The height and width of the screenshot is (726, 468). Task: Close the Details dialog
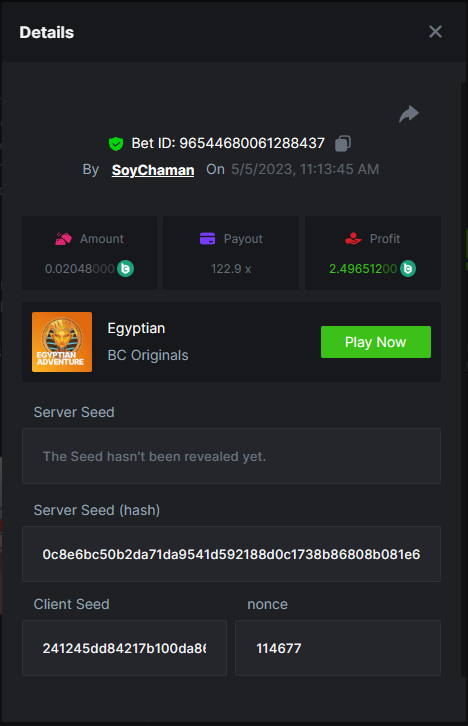[x=435, y=32]
